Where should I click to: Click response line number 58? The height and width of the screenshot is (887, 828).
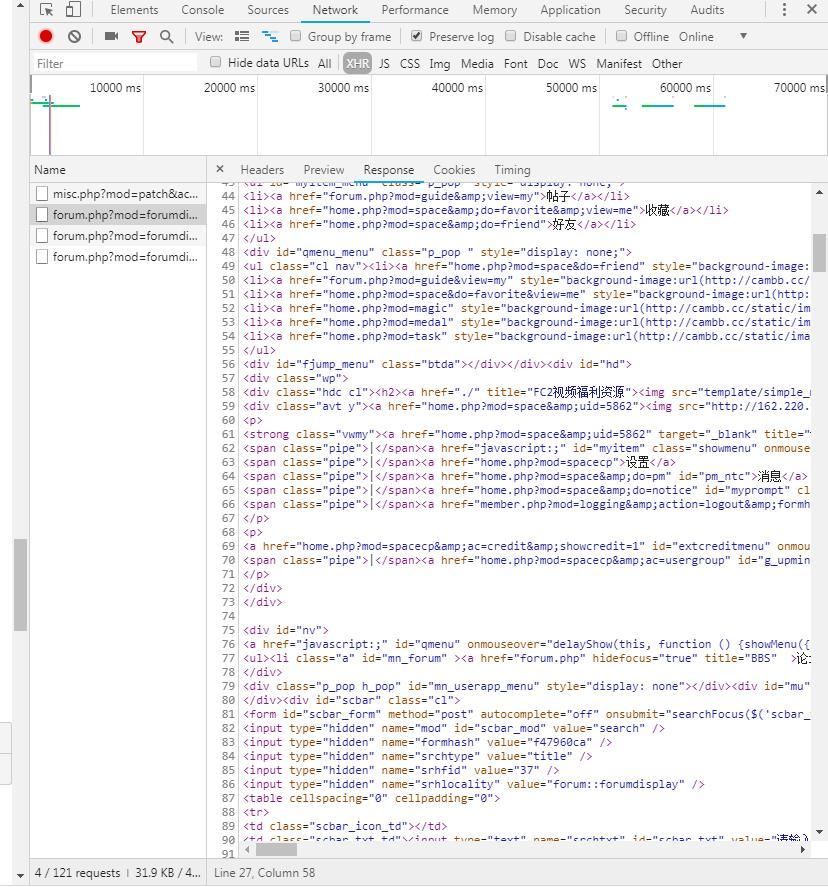pos(228,392)
